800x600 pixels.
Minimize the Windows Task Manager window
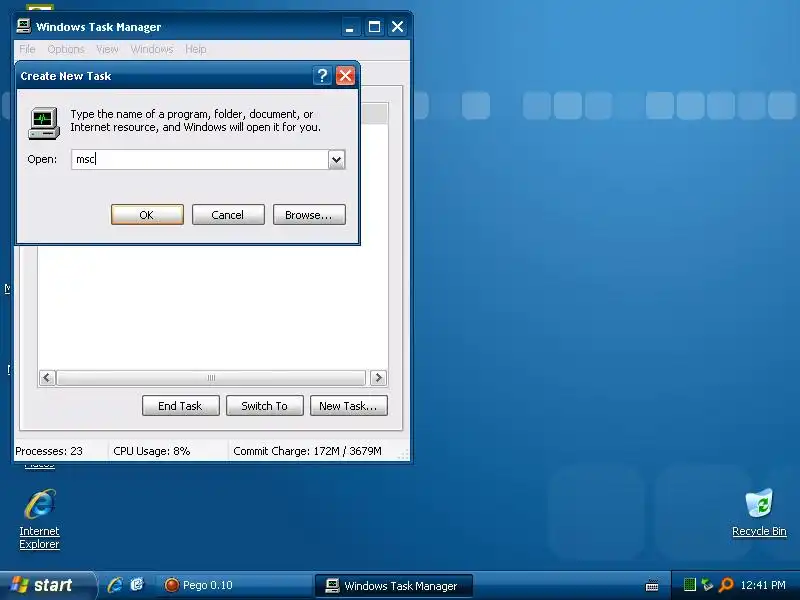349,27
